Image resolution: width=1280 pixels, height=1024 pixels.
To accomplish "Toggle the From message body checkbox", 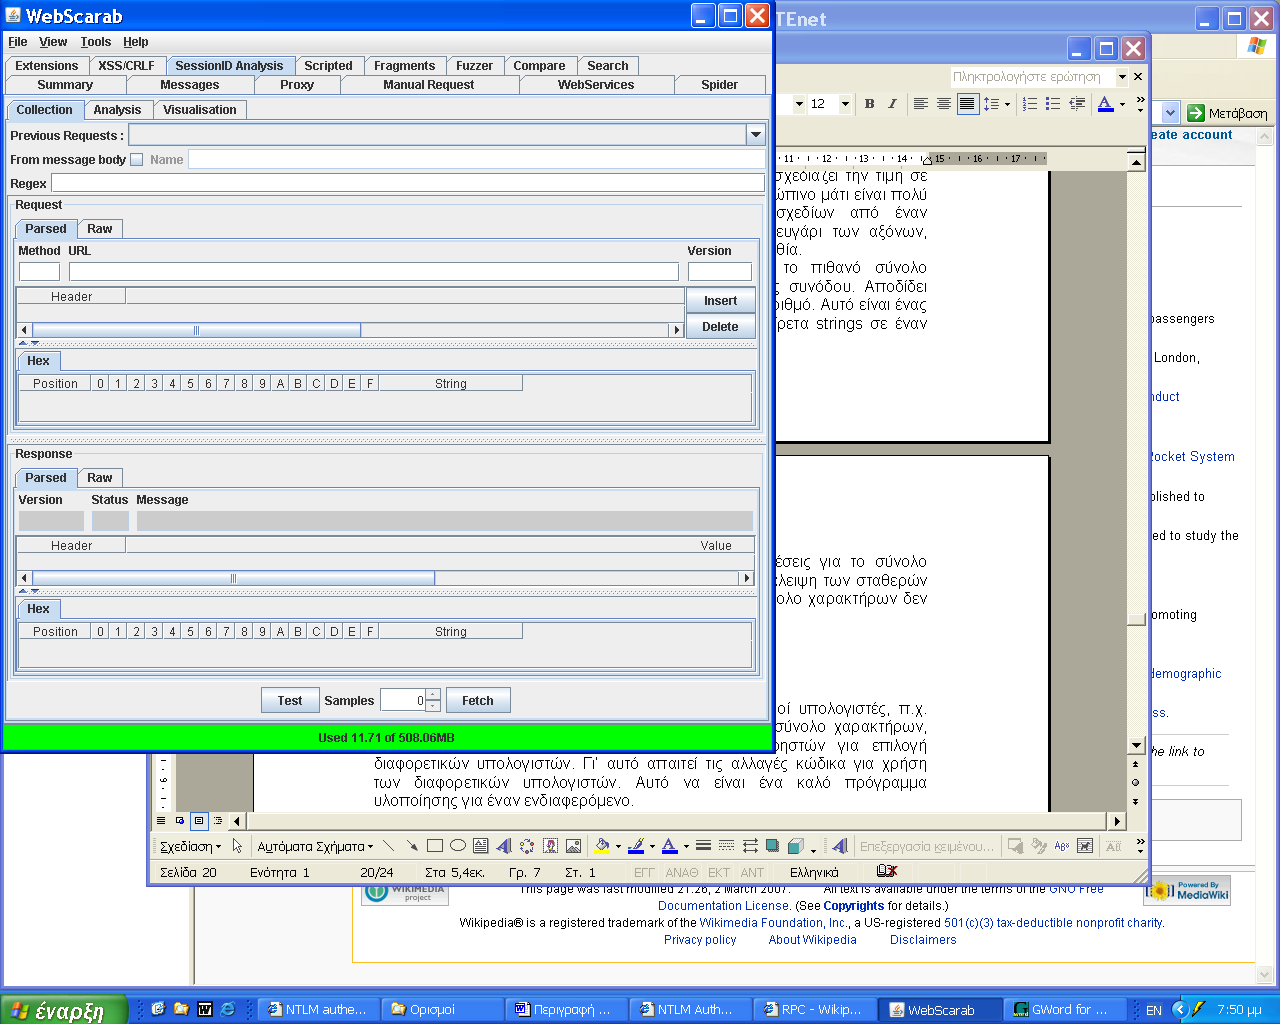I will coord(137,159).
